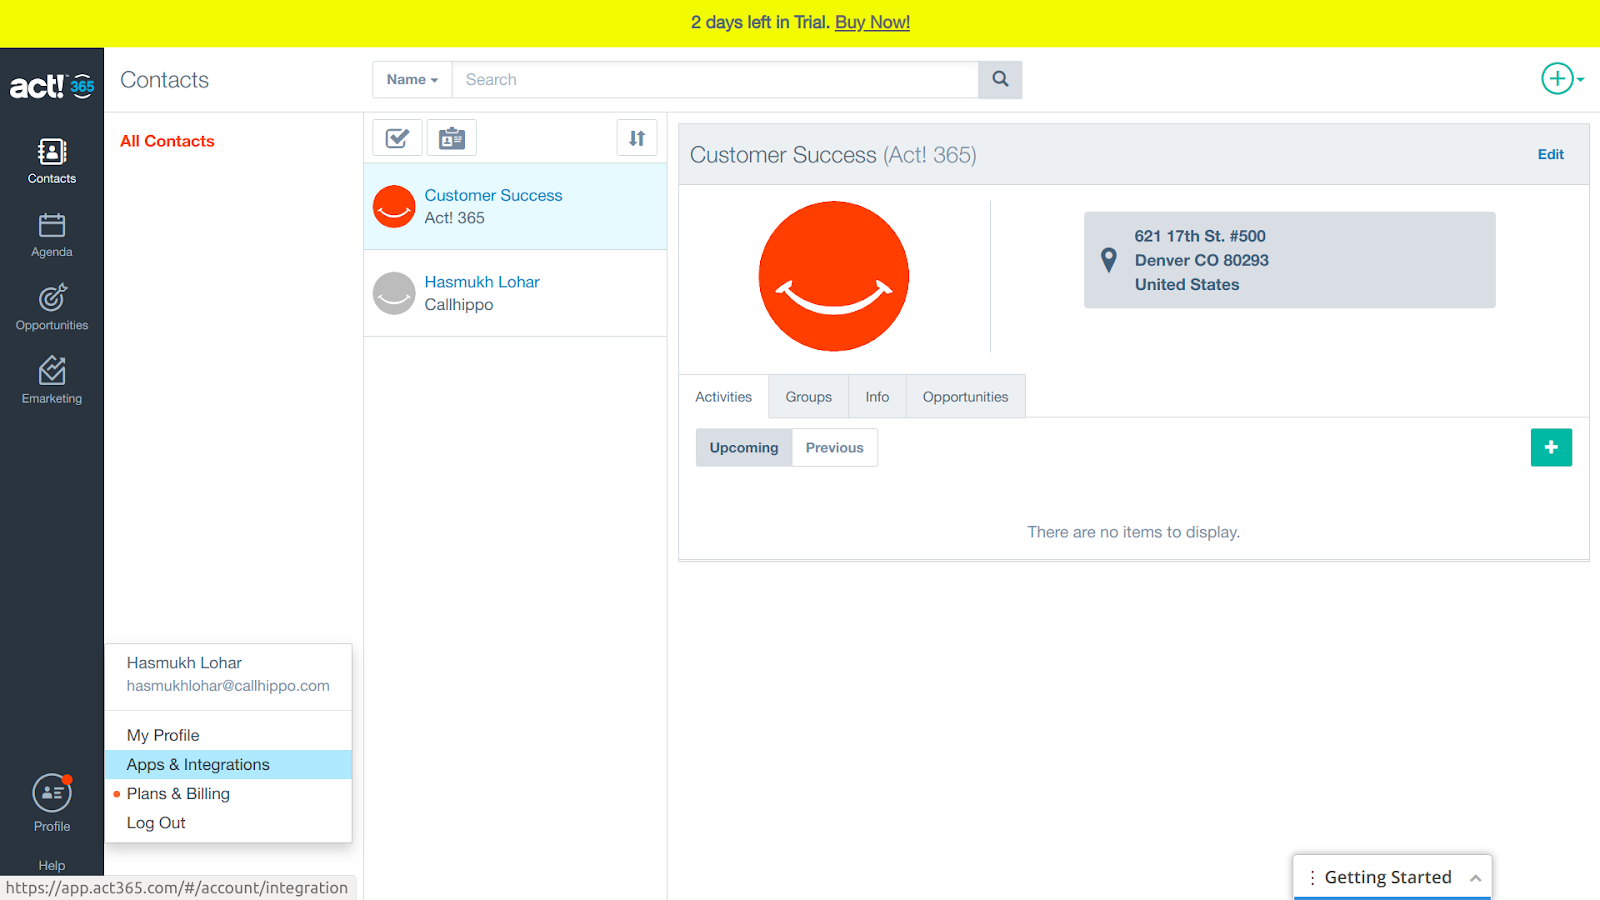Image resolution: width=1600 pixels, height=900 pixels.
Task: Click the green plus add activity button
Action: coord(1551,447)
